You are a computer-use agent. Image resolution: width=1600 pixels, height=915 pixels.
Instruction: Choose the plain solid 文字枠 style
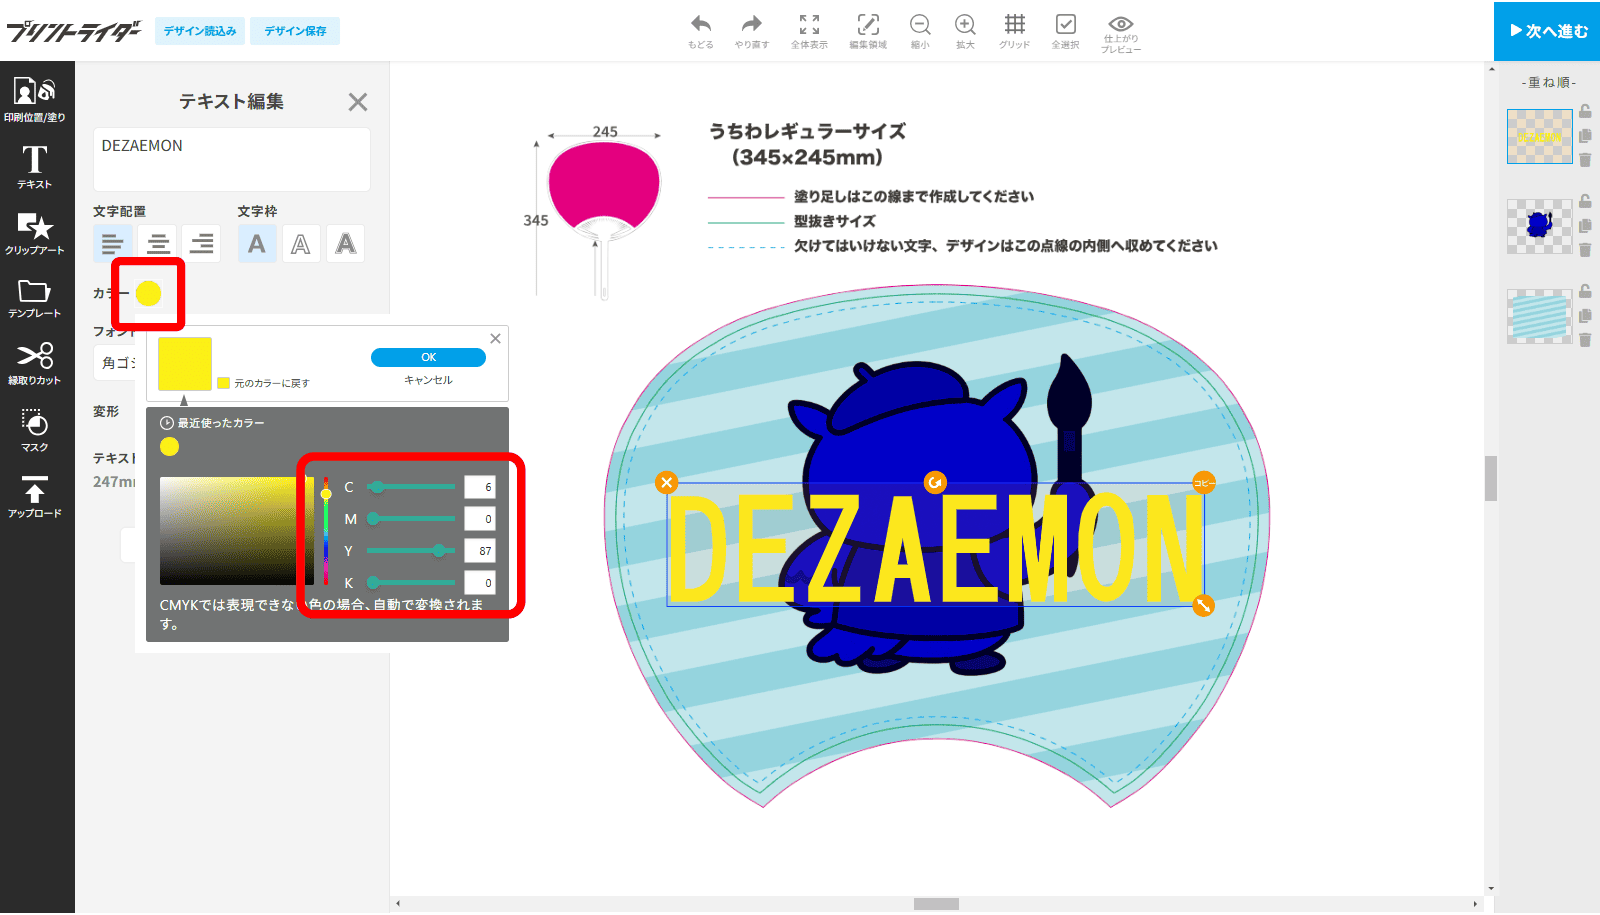[x=257, y=243]
